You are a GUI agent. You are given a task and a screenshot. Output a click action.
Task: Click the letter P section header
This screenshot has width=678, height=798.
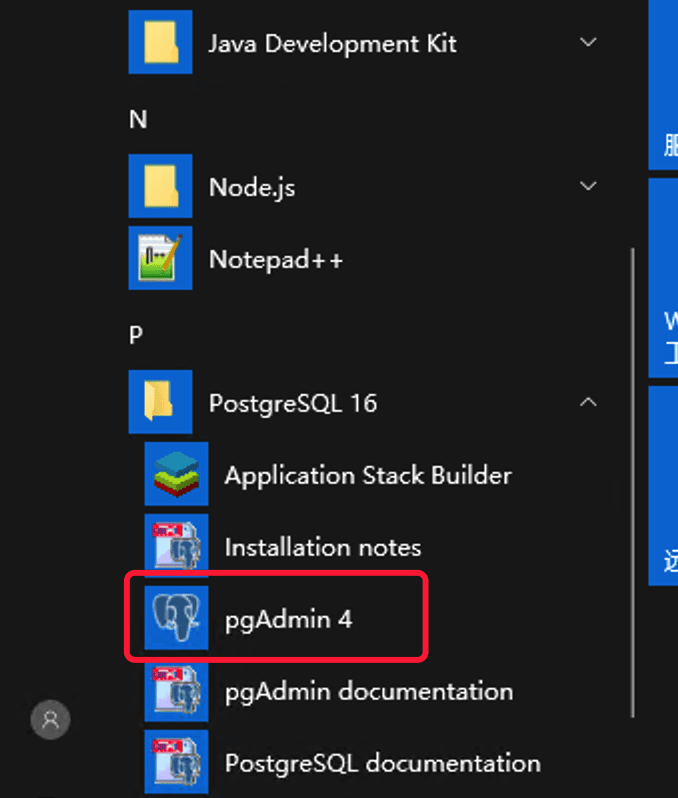(137, 335)
